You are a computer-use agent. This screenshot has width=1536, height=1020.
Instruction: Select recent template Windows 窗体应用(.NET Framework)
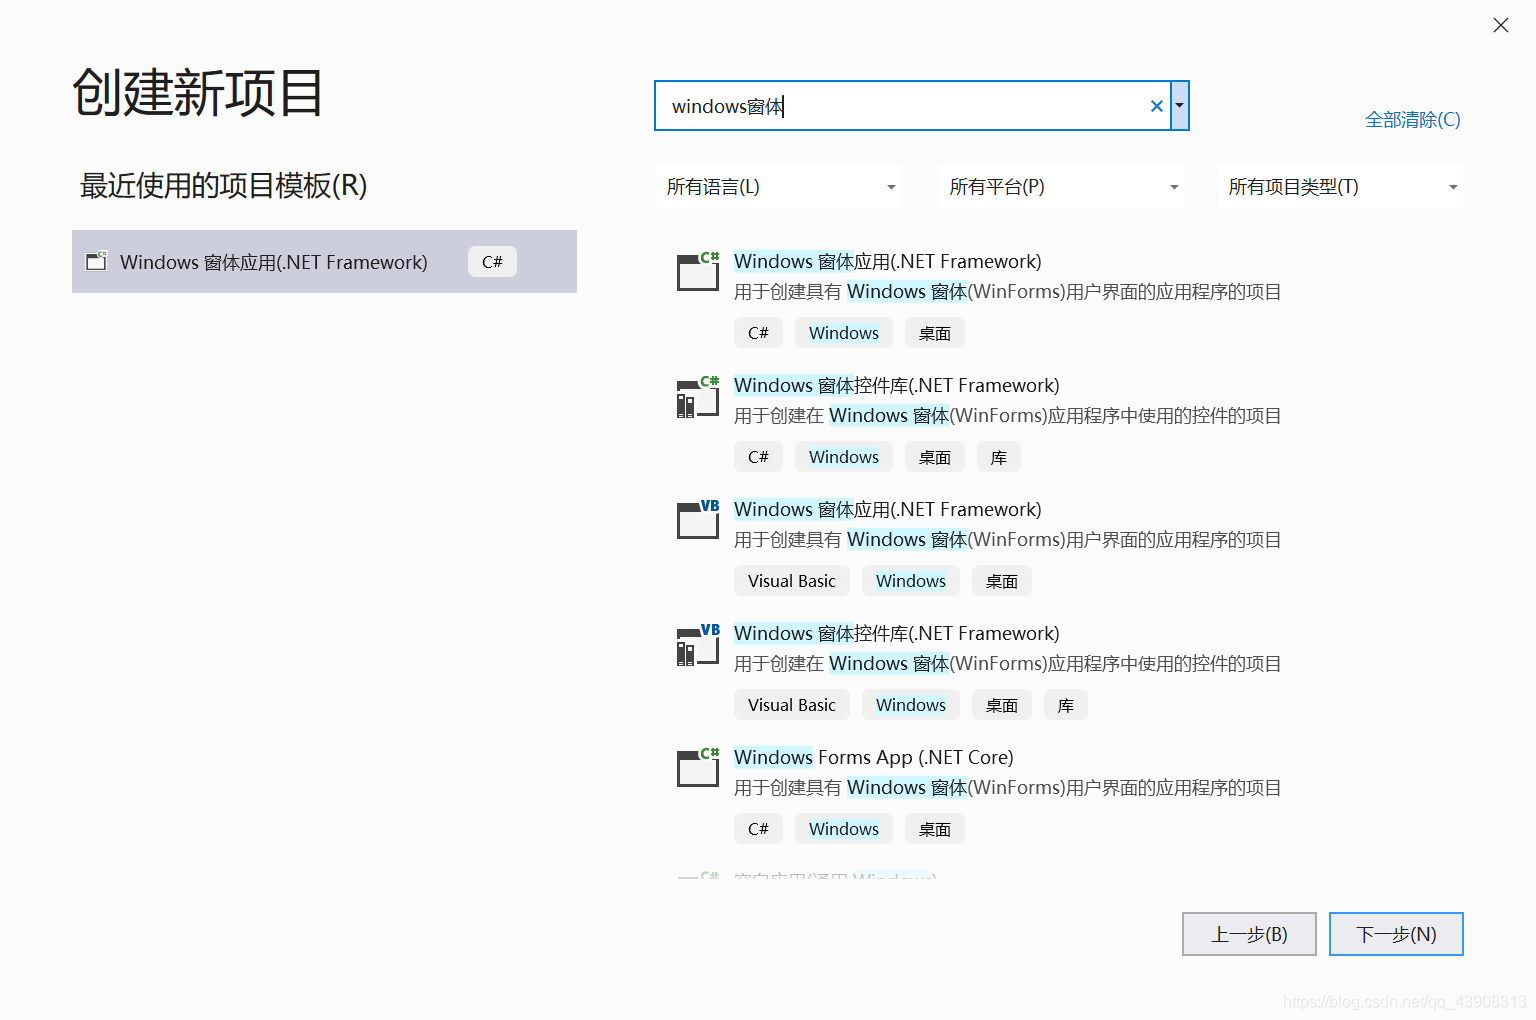click(324, 261)
